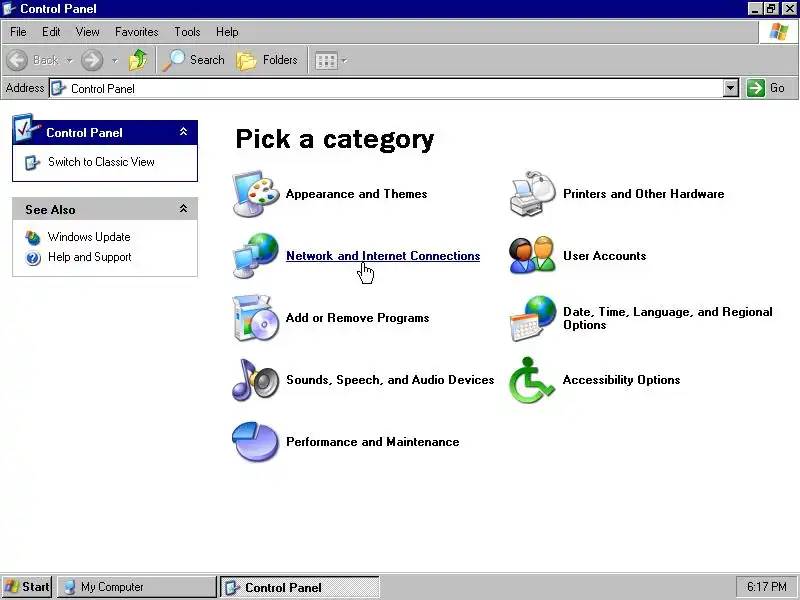Open the Accessibility Options wheelchair icon
This screenshot has height=600, width=800.
532,380
